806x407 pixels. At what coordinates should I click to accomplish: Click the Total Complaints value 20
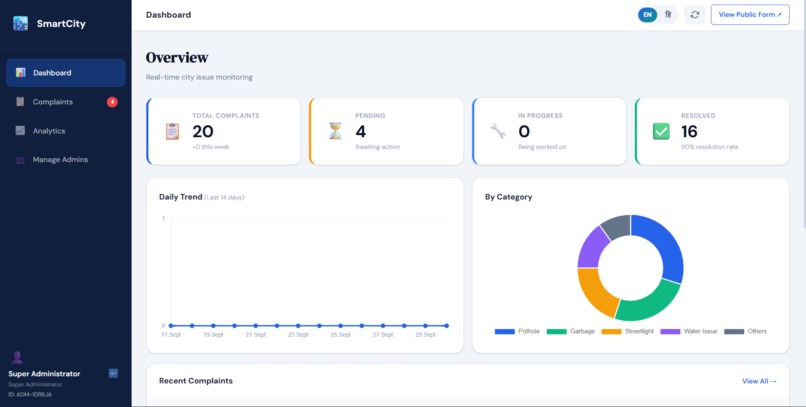[x=203, y=132]
